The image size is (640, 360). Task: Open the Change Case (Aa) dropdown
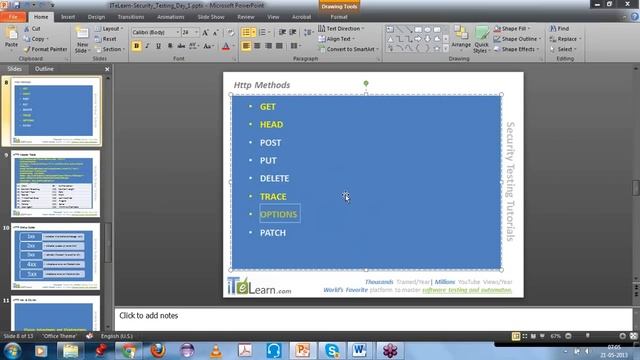208,46
